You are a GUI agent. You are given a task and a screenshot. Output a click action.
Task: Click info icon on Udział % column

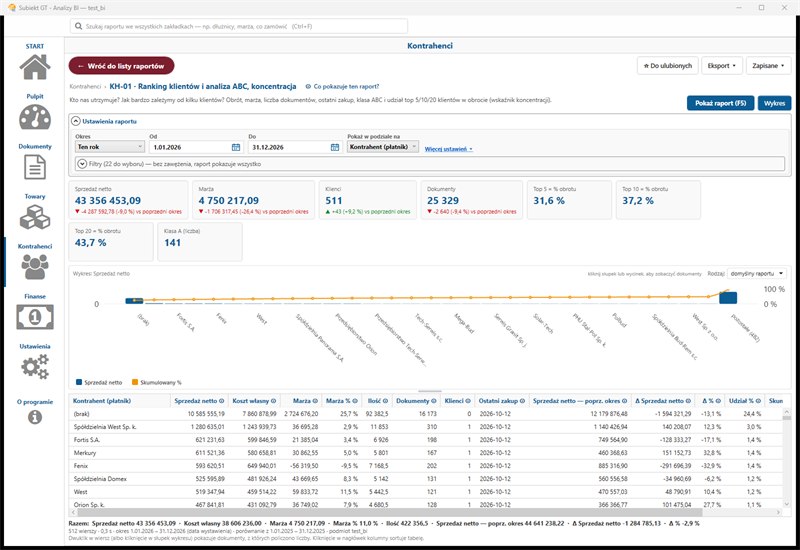(x=758, y=401)
